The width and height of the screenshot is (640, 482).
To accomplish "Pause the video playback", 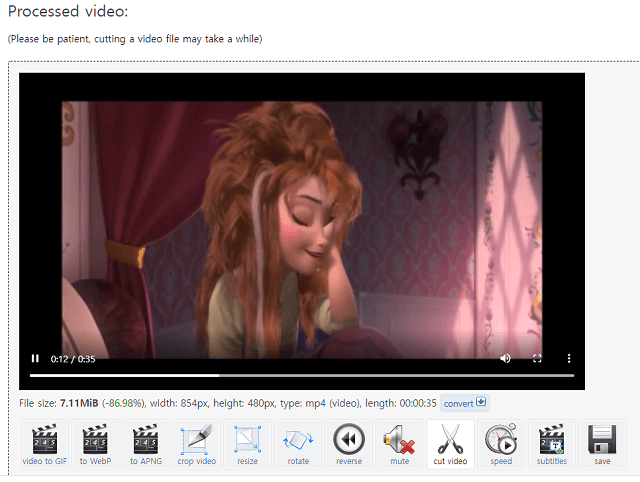I will pyautogui.click(x=35, y=358).
